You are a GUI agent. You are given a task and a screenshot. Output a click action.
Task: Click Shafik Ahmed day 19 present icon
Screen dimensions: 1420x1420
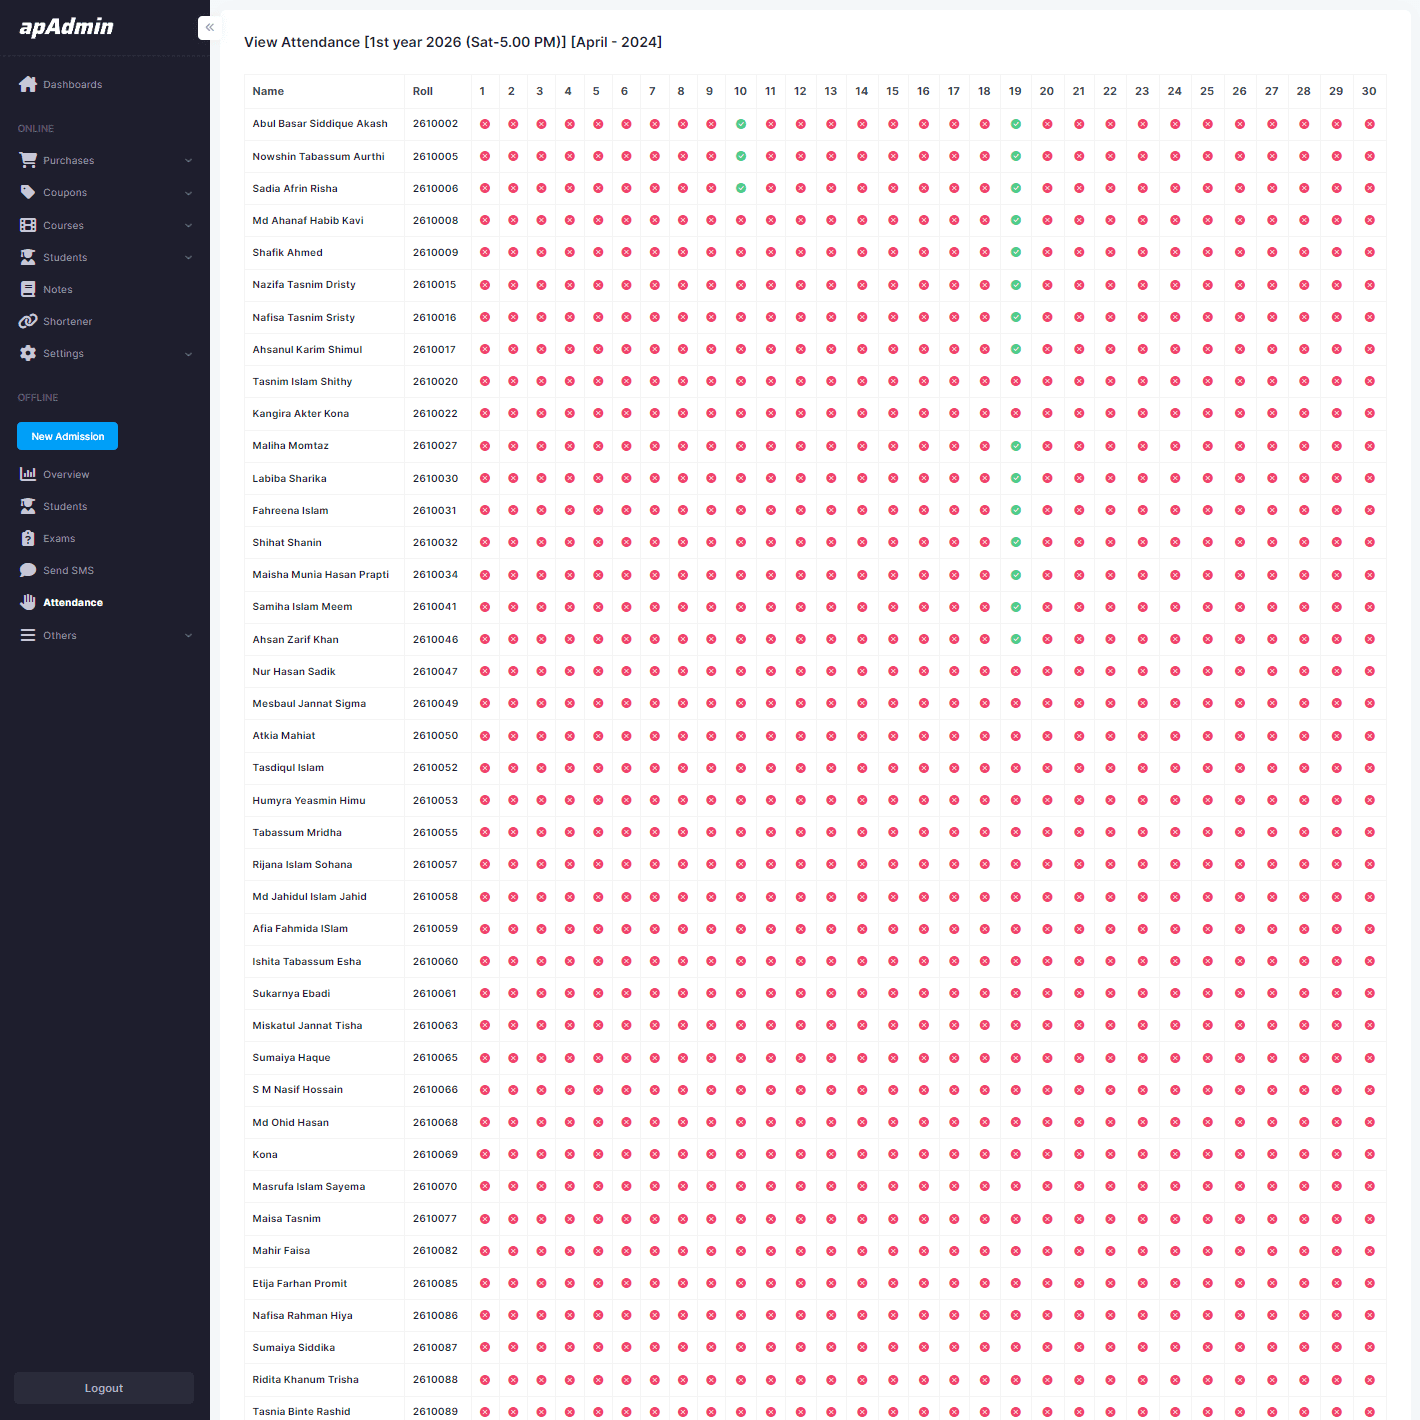(x=1016, y=252)
